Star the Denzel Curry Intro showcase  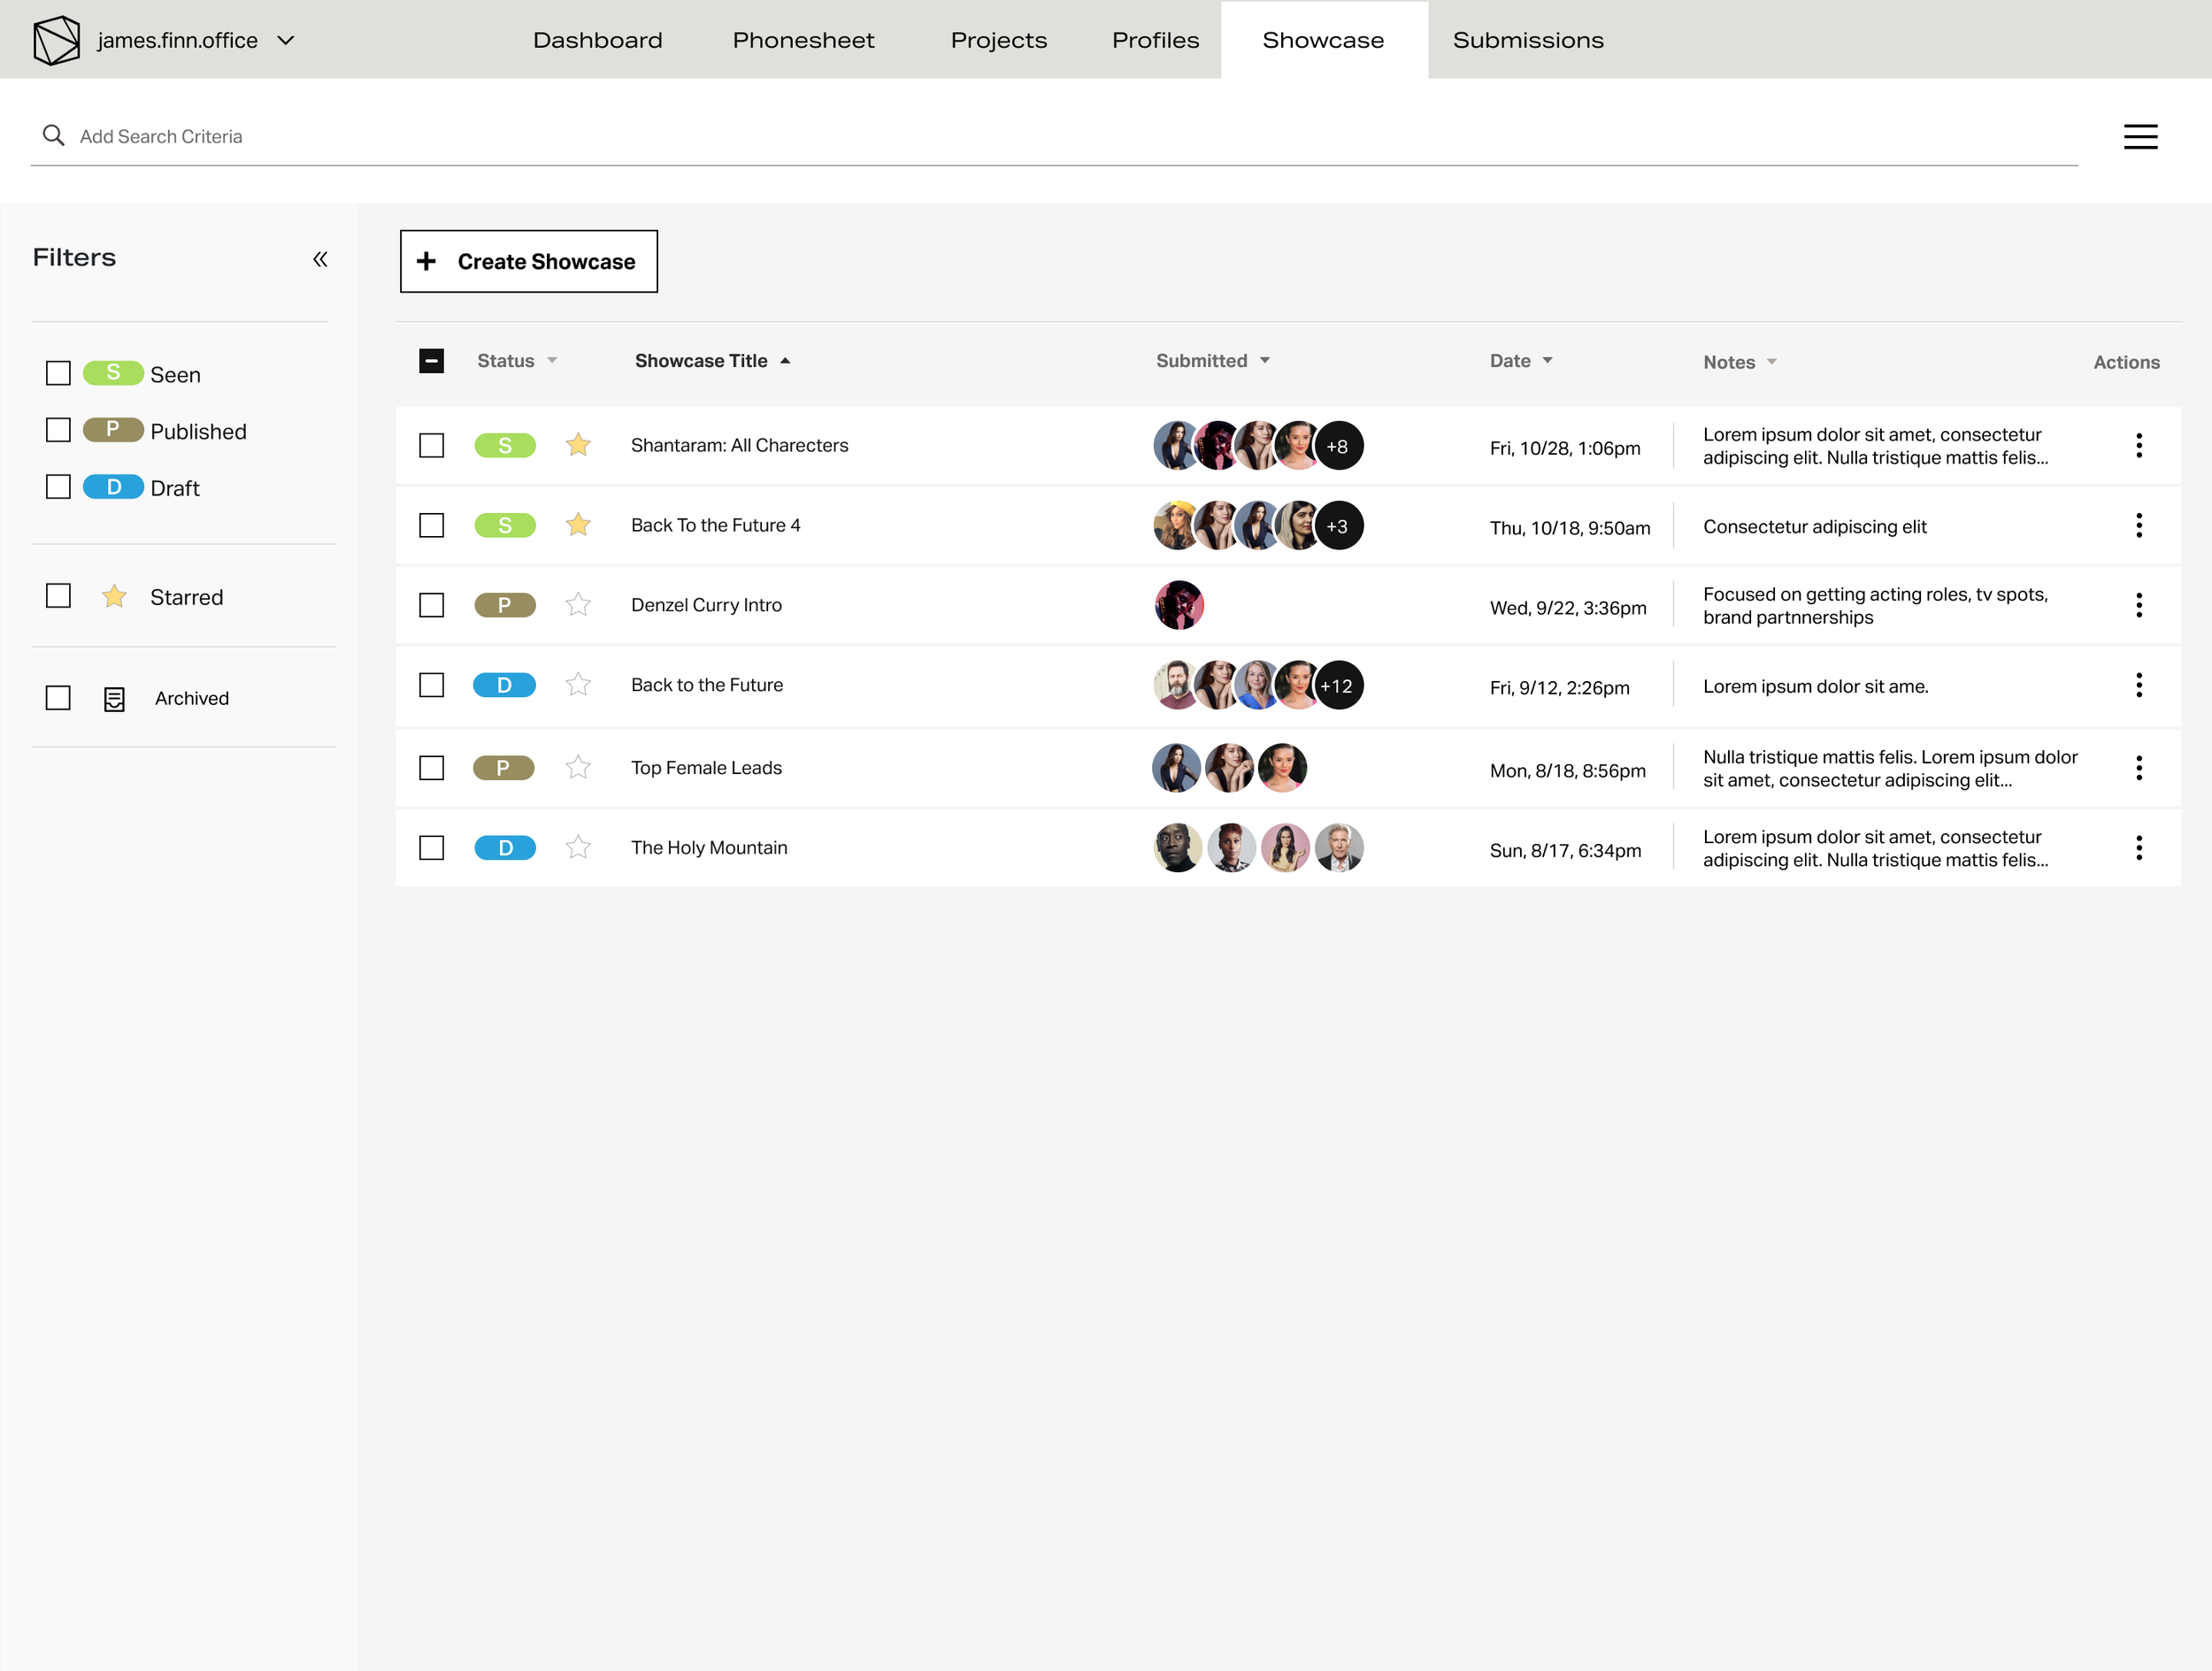(578, 605)
